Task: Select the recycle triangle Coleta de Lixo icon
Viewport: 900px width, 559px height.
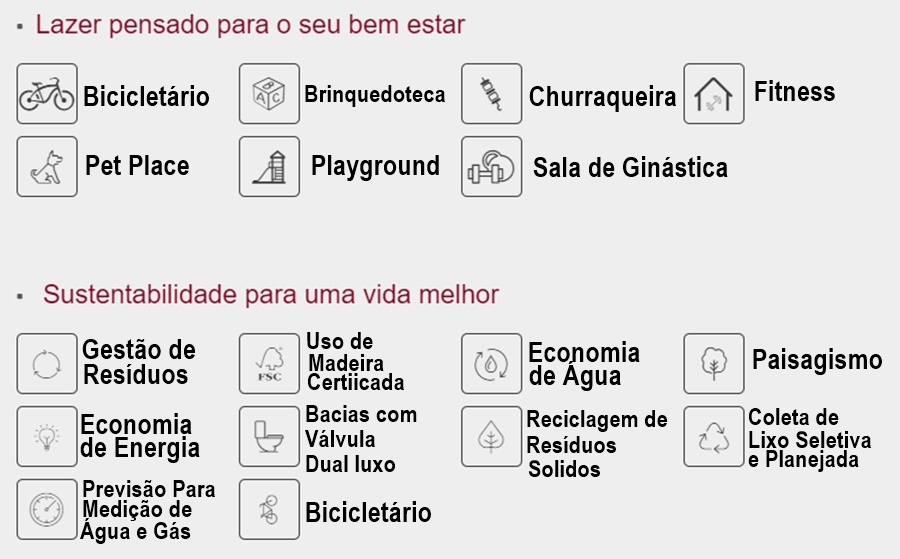Action: pyautogui.click(x=713, y=436)
